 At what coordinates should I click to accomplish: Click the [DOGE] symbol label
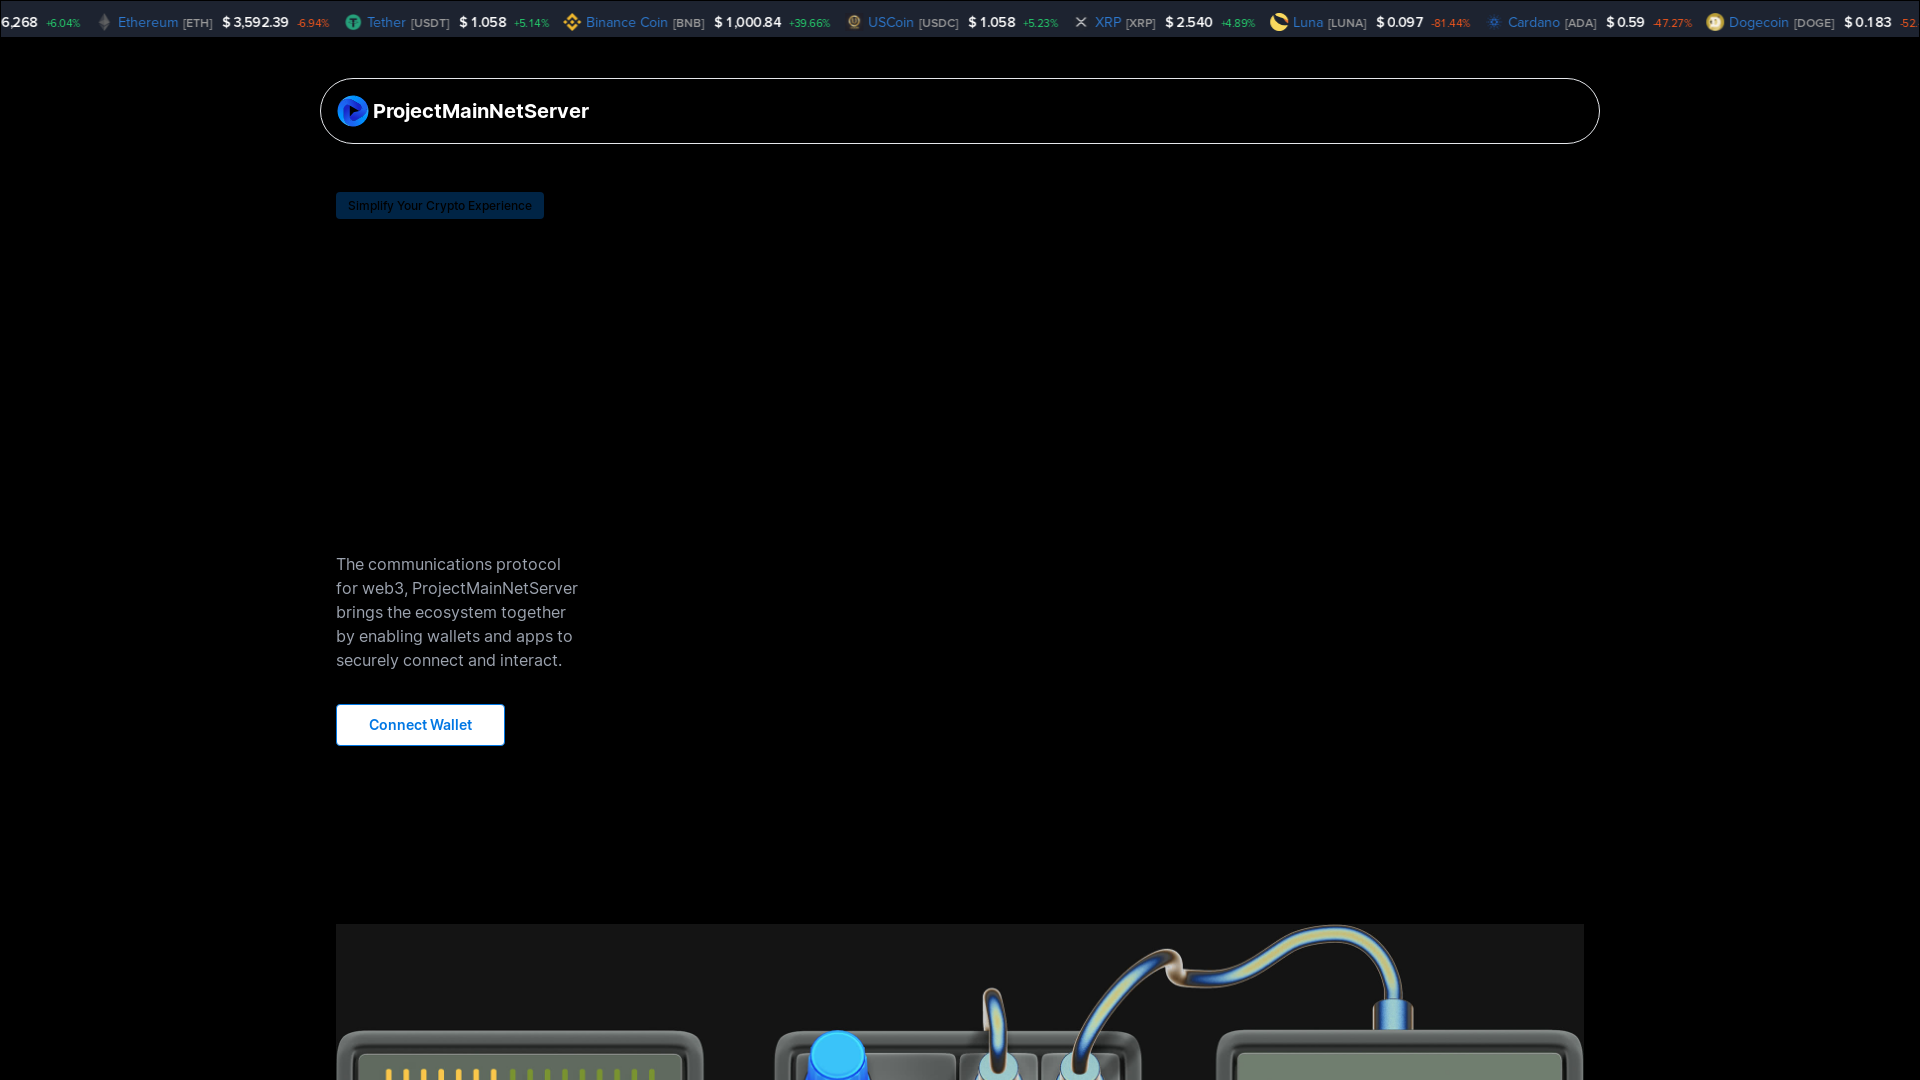(x=1813, y=23)
